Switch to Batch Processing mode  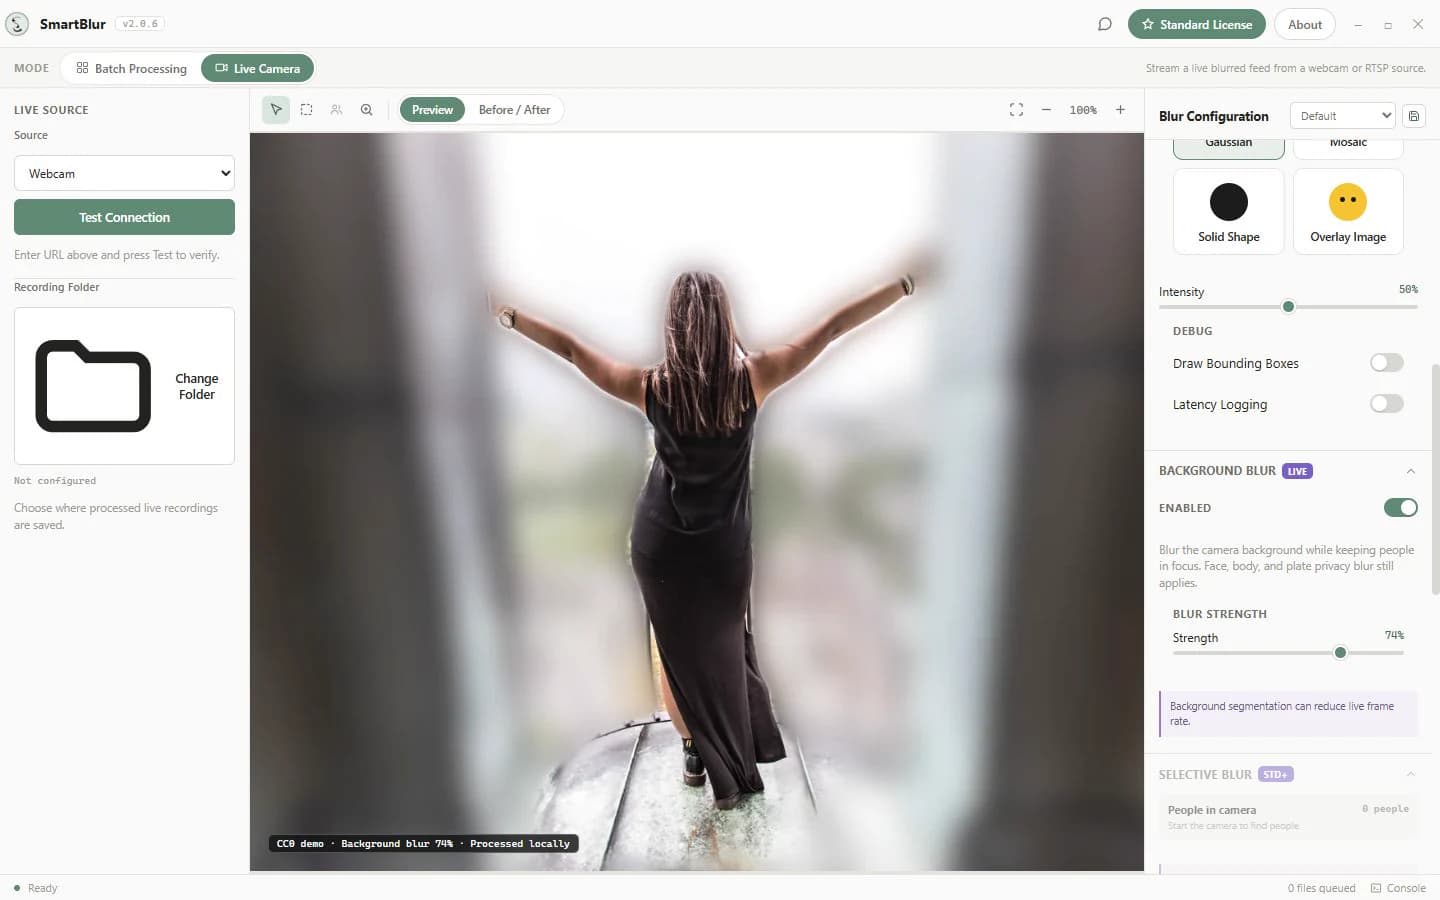[x=131, y=68]
